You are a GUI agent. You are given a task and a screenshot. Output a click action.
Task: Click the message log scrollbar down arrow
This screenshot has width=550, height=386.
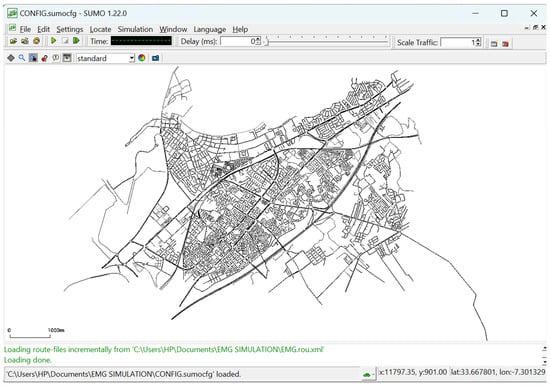[544, 361]
